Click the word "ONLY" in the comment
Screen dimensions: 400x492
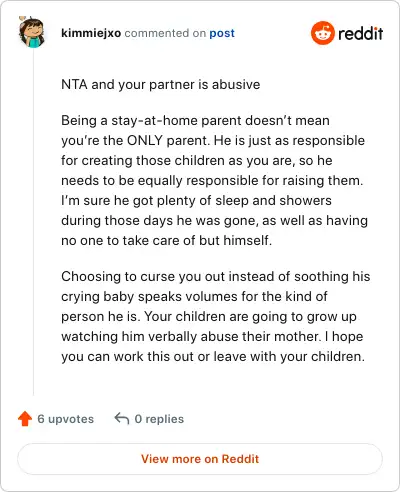click(145, 141)
